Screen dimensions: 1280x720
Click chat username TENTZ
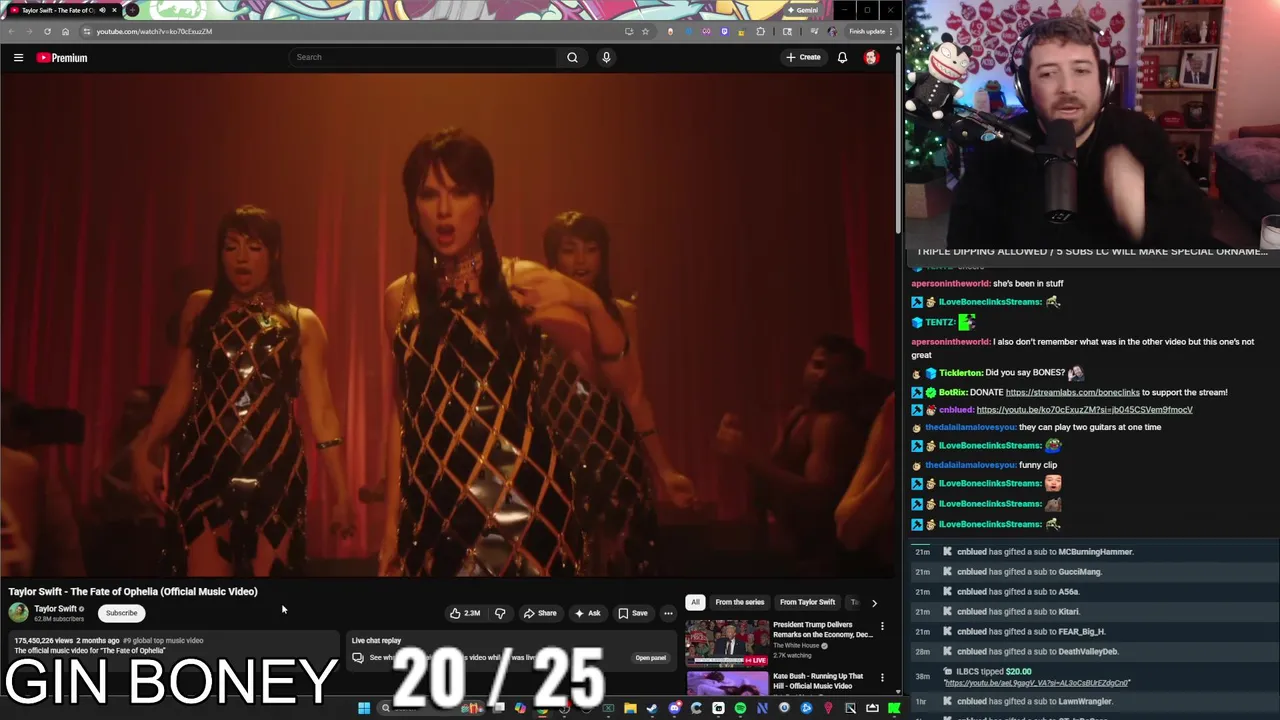pyautogui.click(x=939, y=323)
